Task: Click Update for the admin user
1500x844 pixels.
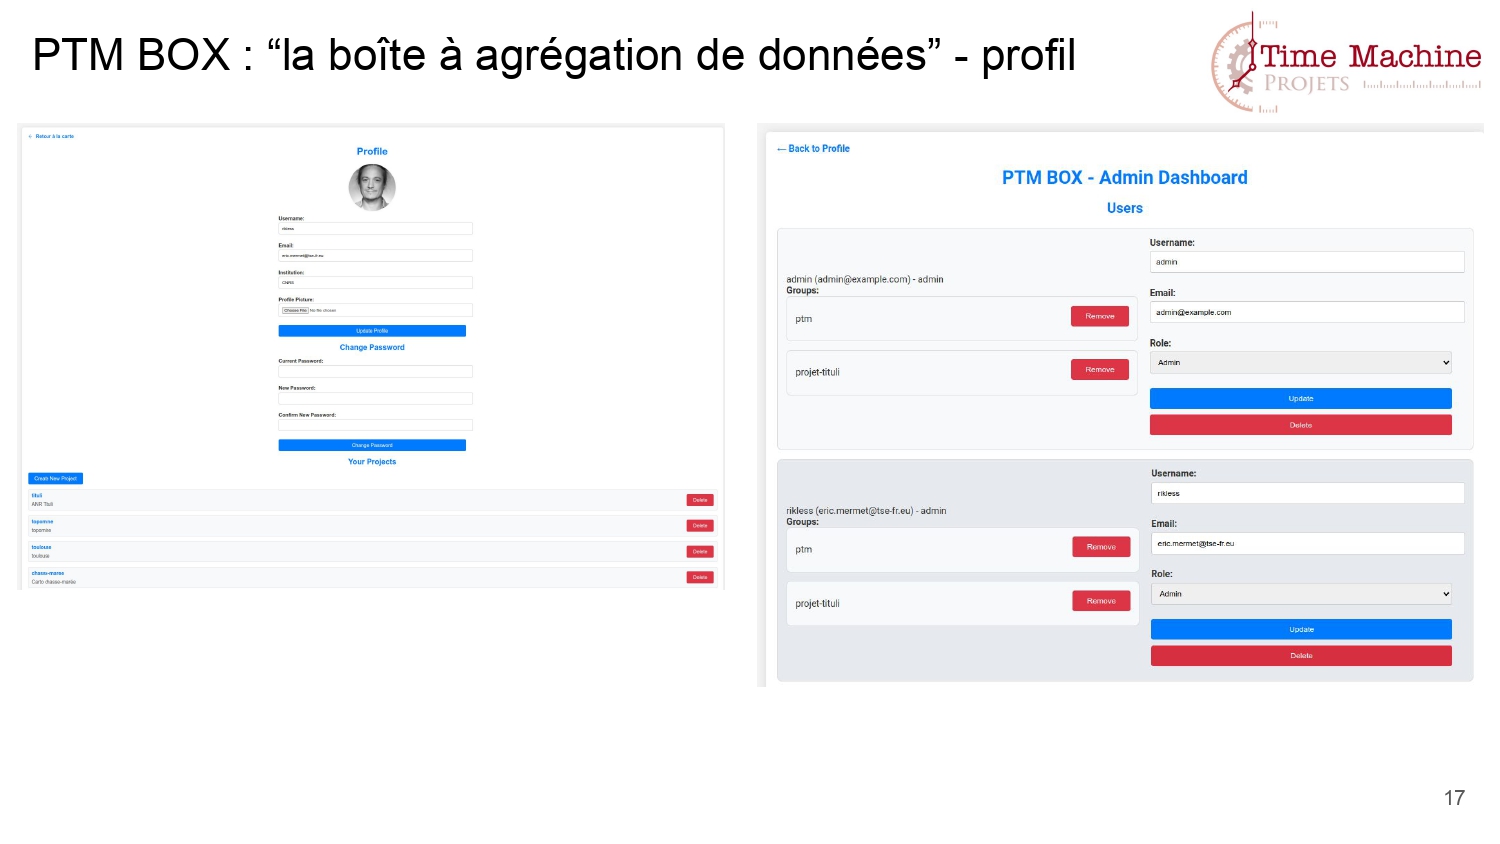Action: tap(1300, 398)
